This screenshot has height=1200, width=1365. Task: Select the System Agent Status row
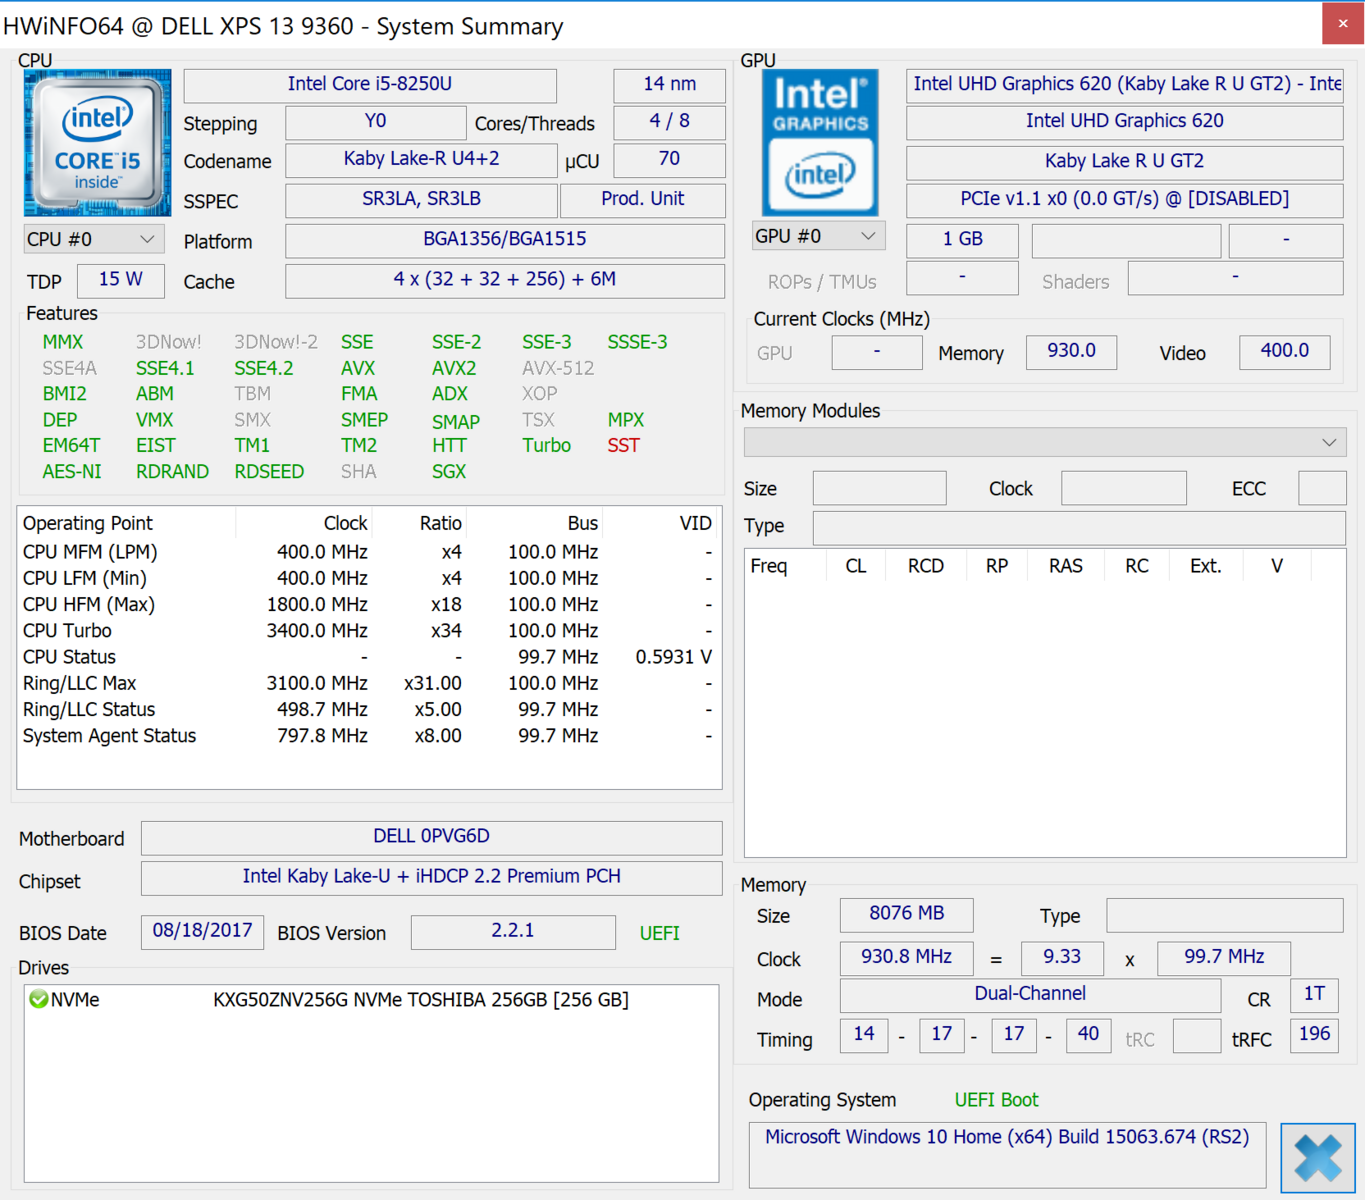pos(368,736)
